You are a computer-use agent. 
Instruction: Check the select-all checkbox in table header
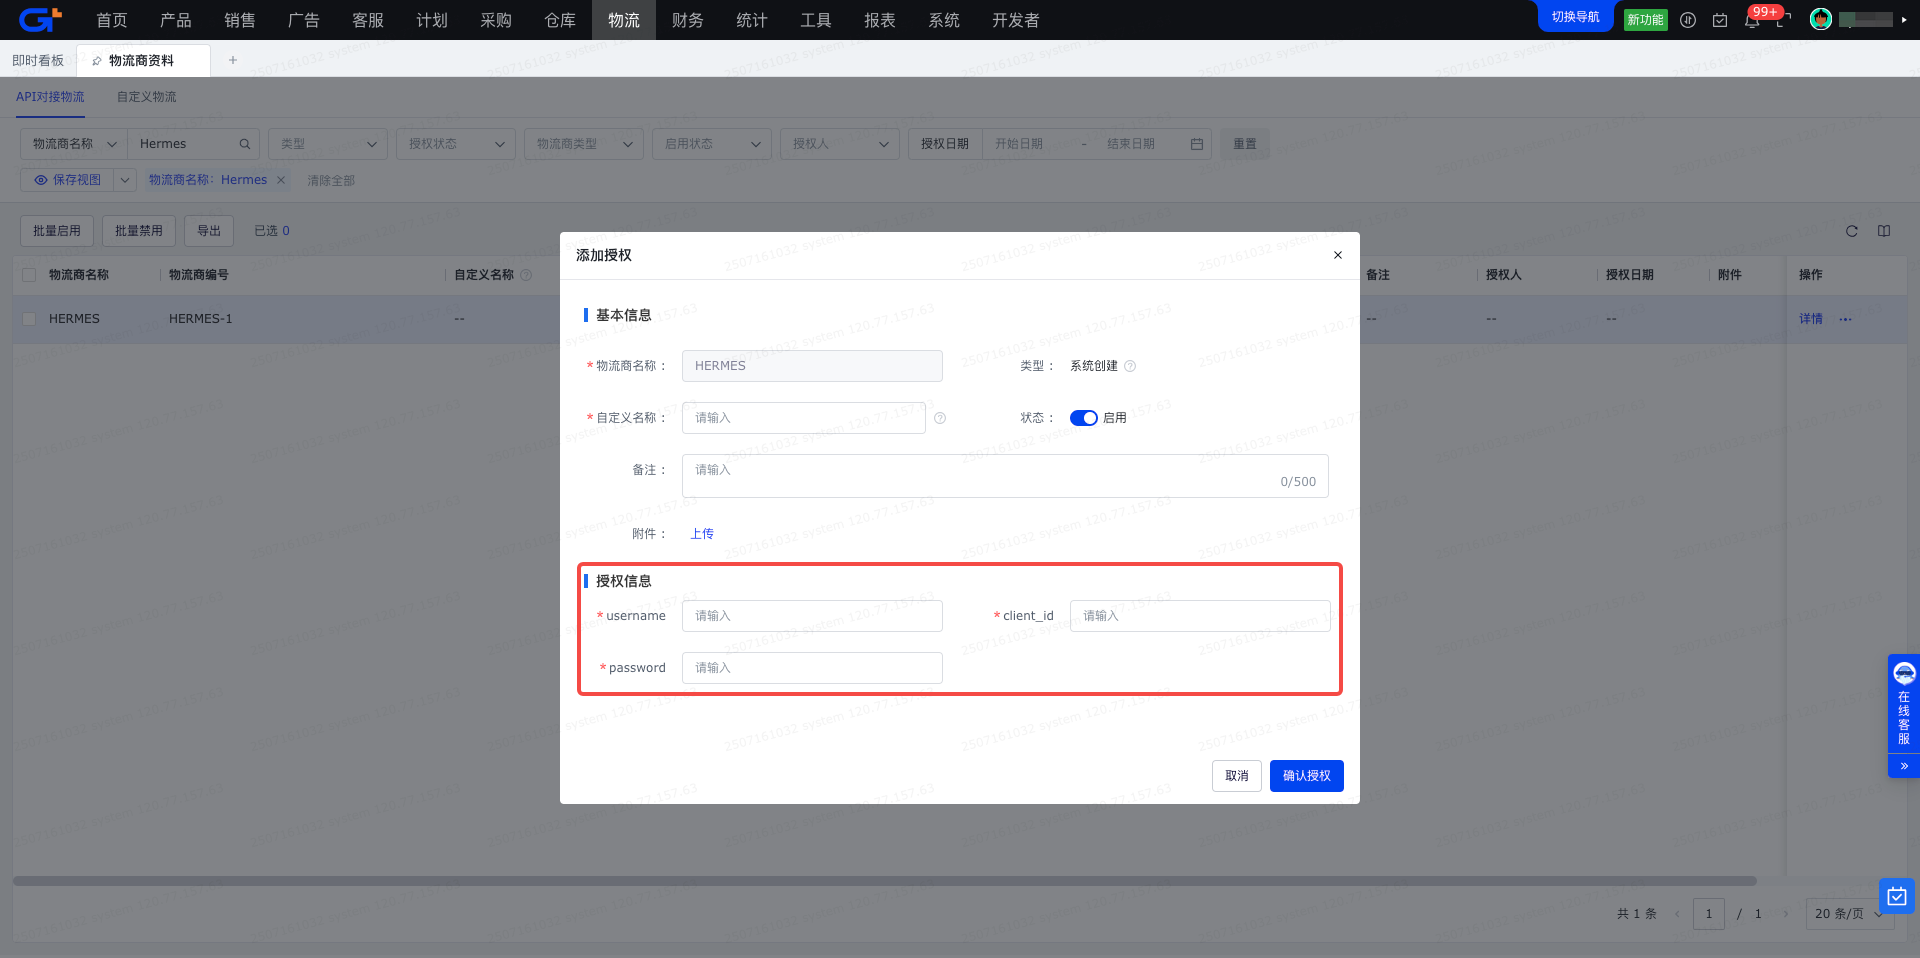[29, 275]
